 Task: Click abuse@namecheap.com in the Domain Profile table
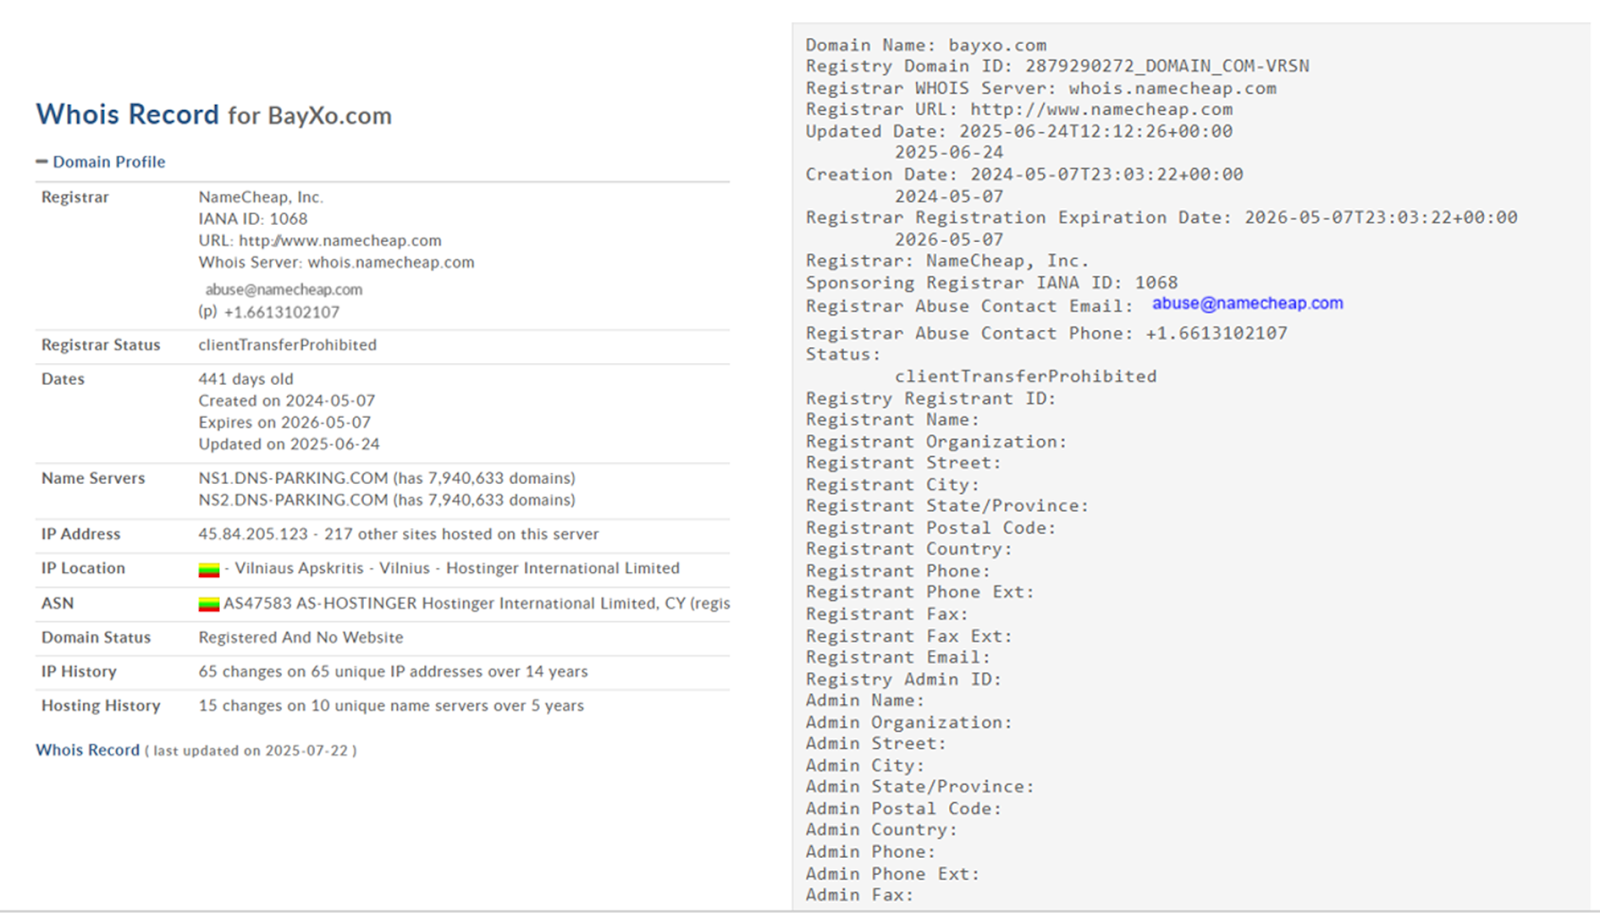(x=284, y=289)
